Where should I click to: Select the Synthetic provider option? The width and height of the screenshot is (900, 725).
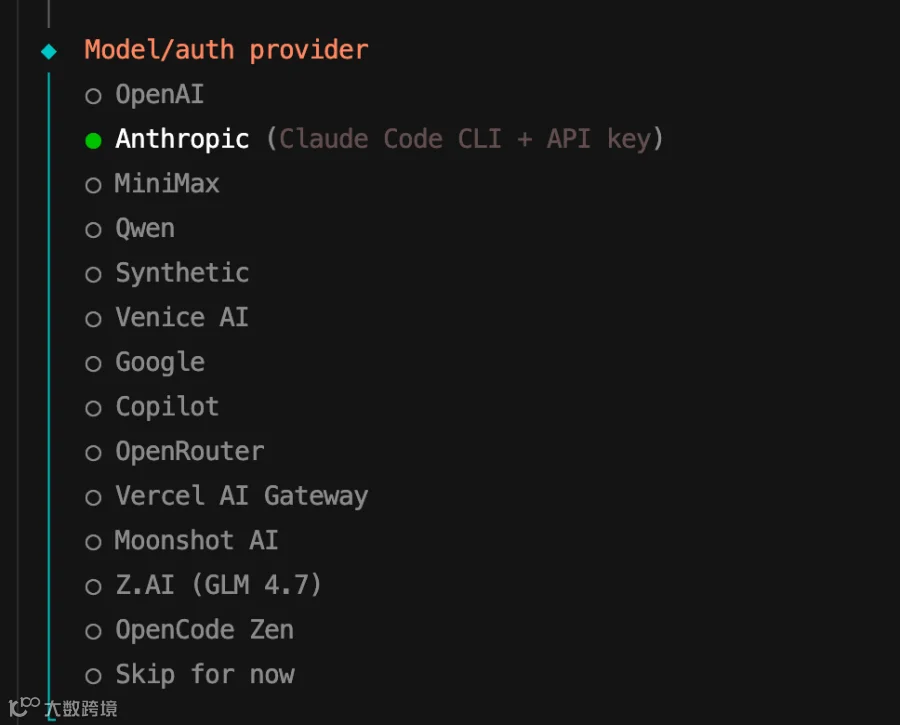(167, 273)
